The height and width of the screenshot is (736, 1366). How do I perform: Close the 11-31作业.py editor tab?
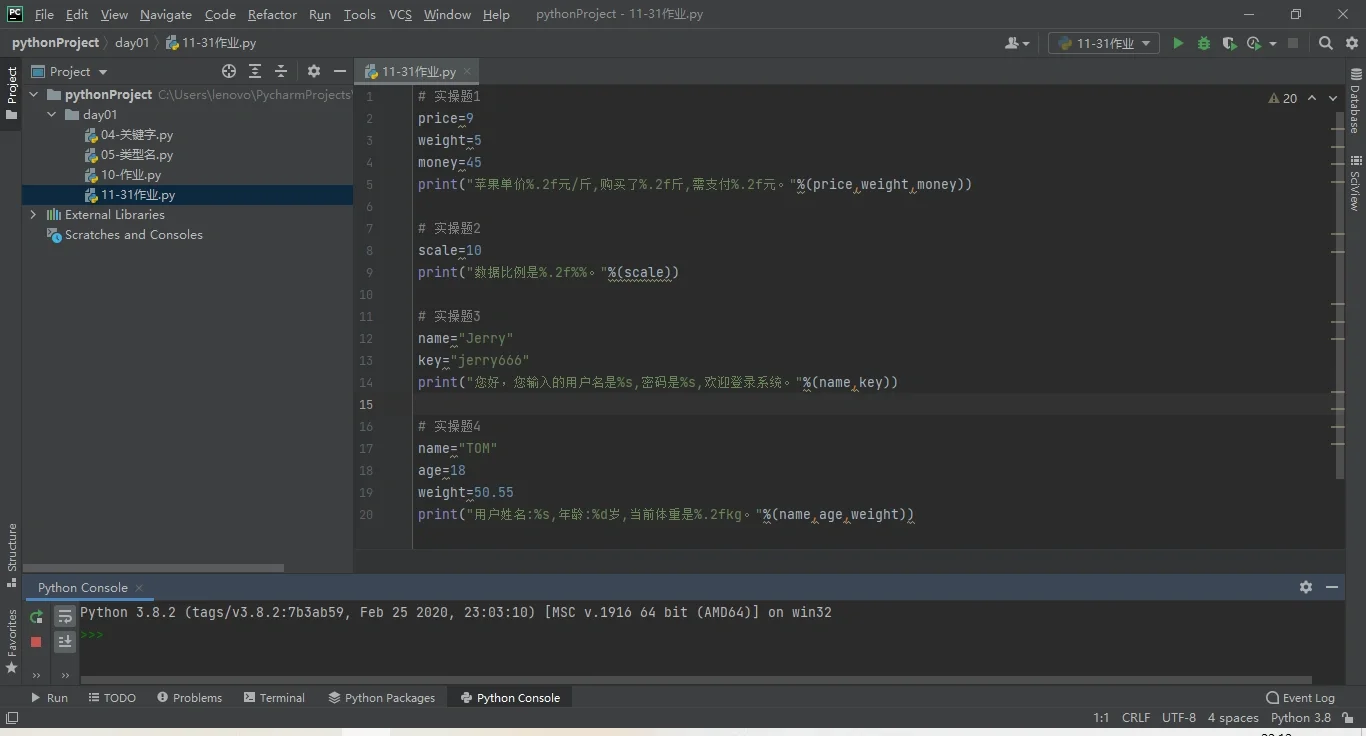click(467, 71)
